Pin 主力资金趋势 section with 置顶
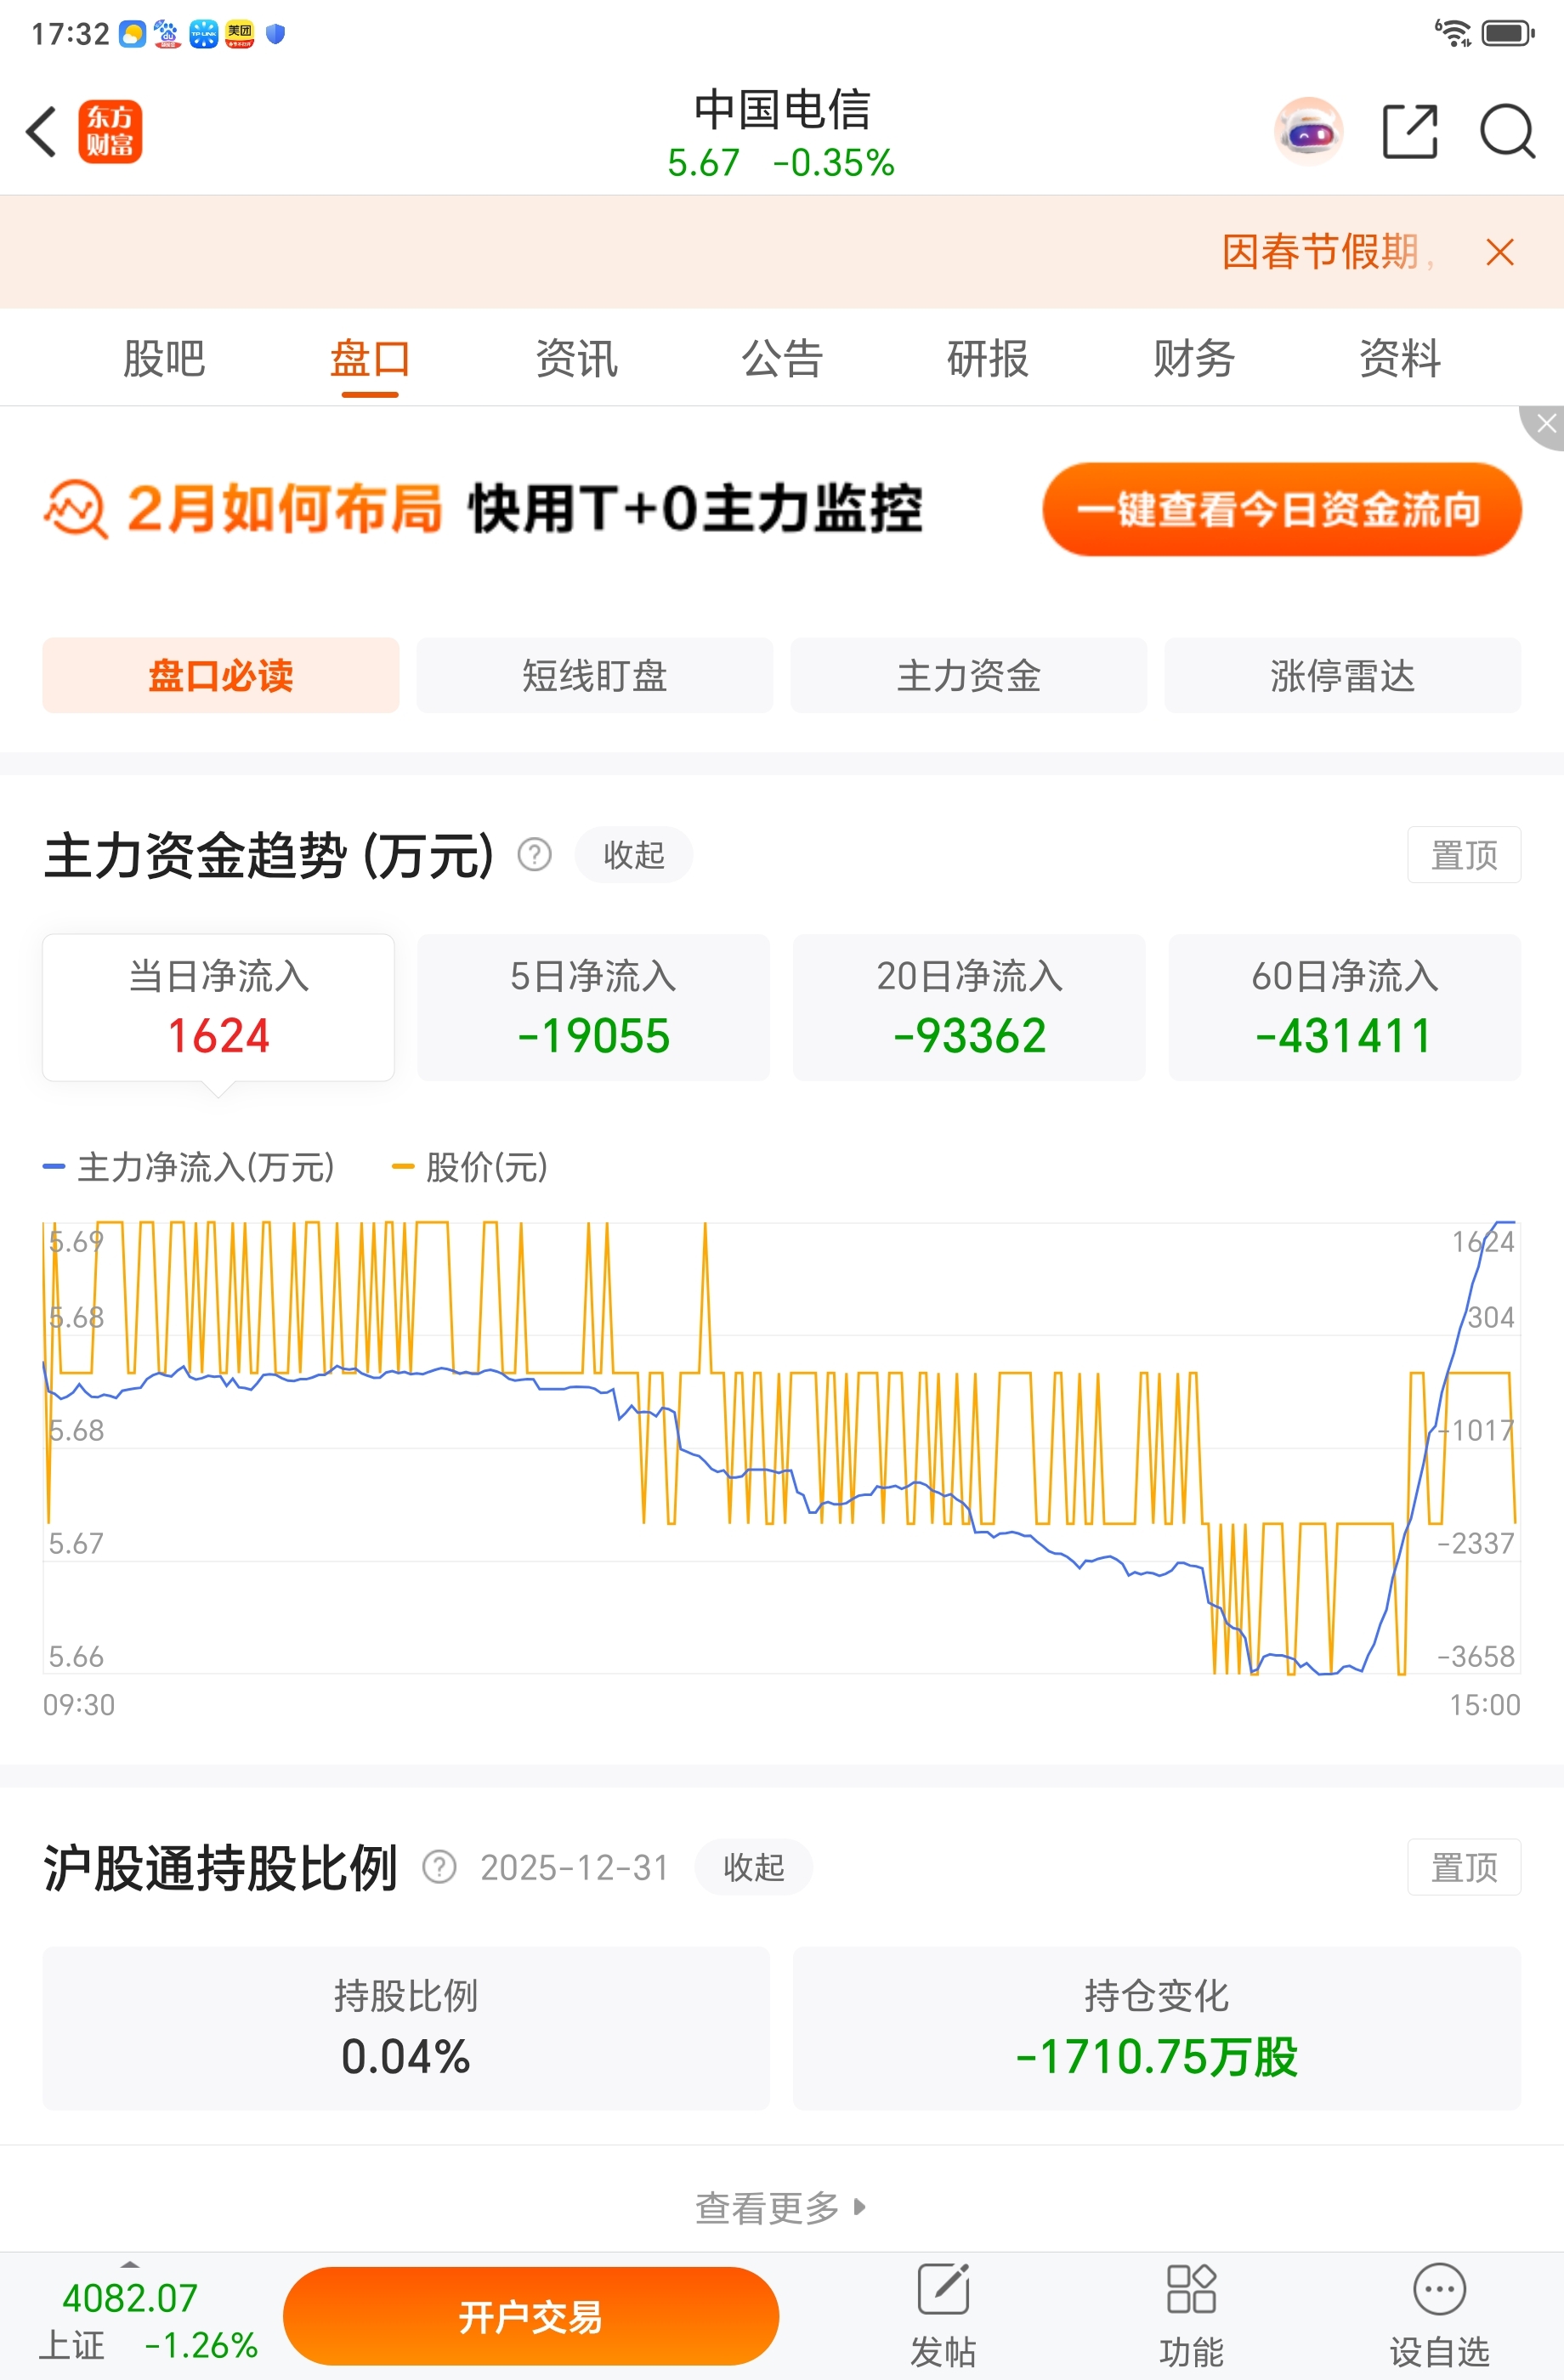Image resolution: width=1564 pixels, height=2380 pixels. pos(1464,855)
